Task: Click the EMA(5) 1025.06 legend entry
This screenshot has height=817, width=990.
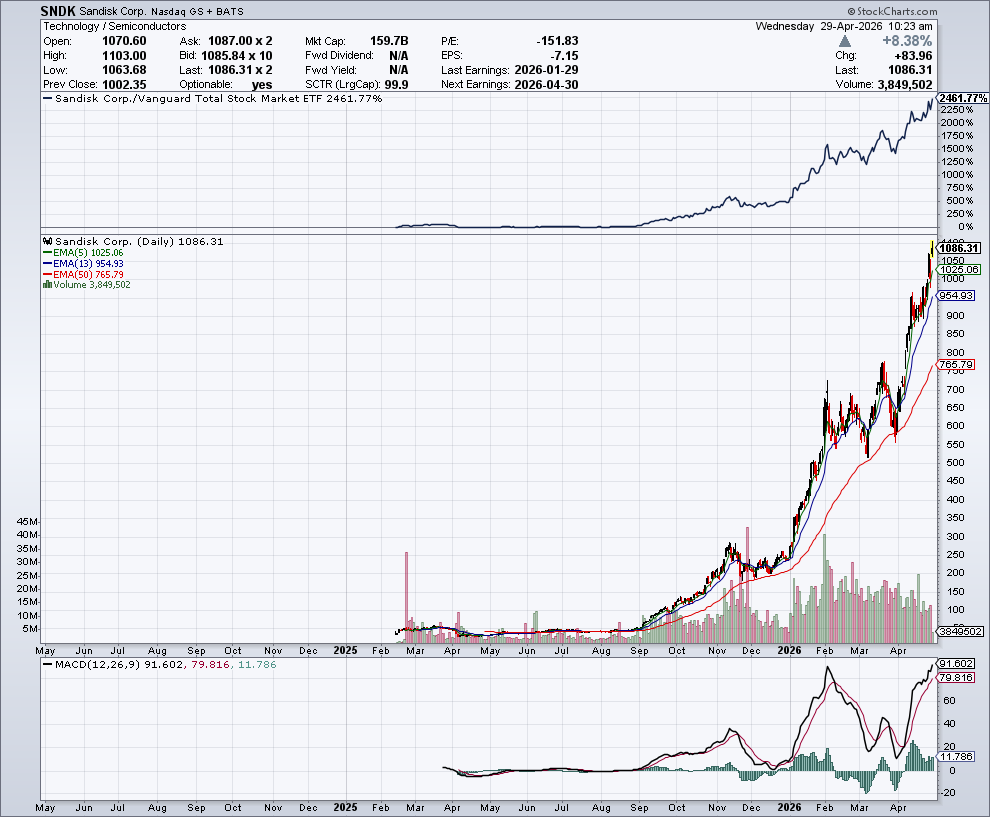Action: (x=83, y=253)
